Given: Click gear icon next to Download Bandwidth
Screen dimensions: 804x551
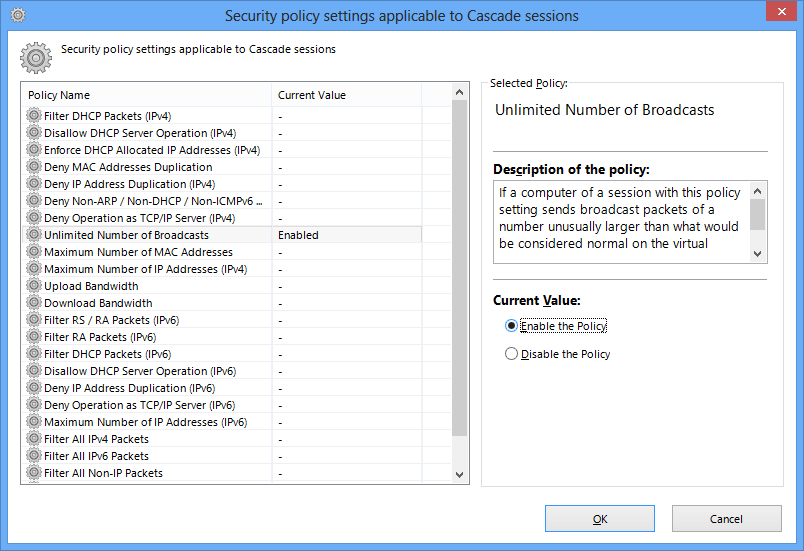Looking at the screenshot, I should 34,302.
